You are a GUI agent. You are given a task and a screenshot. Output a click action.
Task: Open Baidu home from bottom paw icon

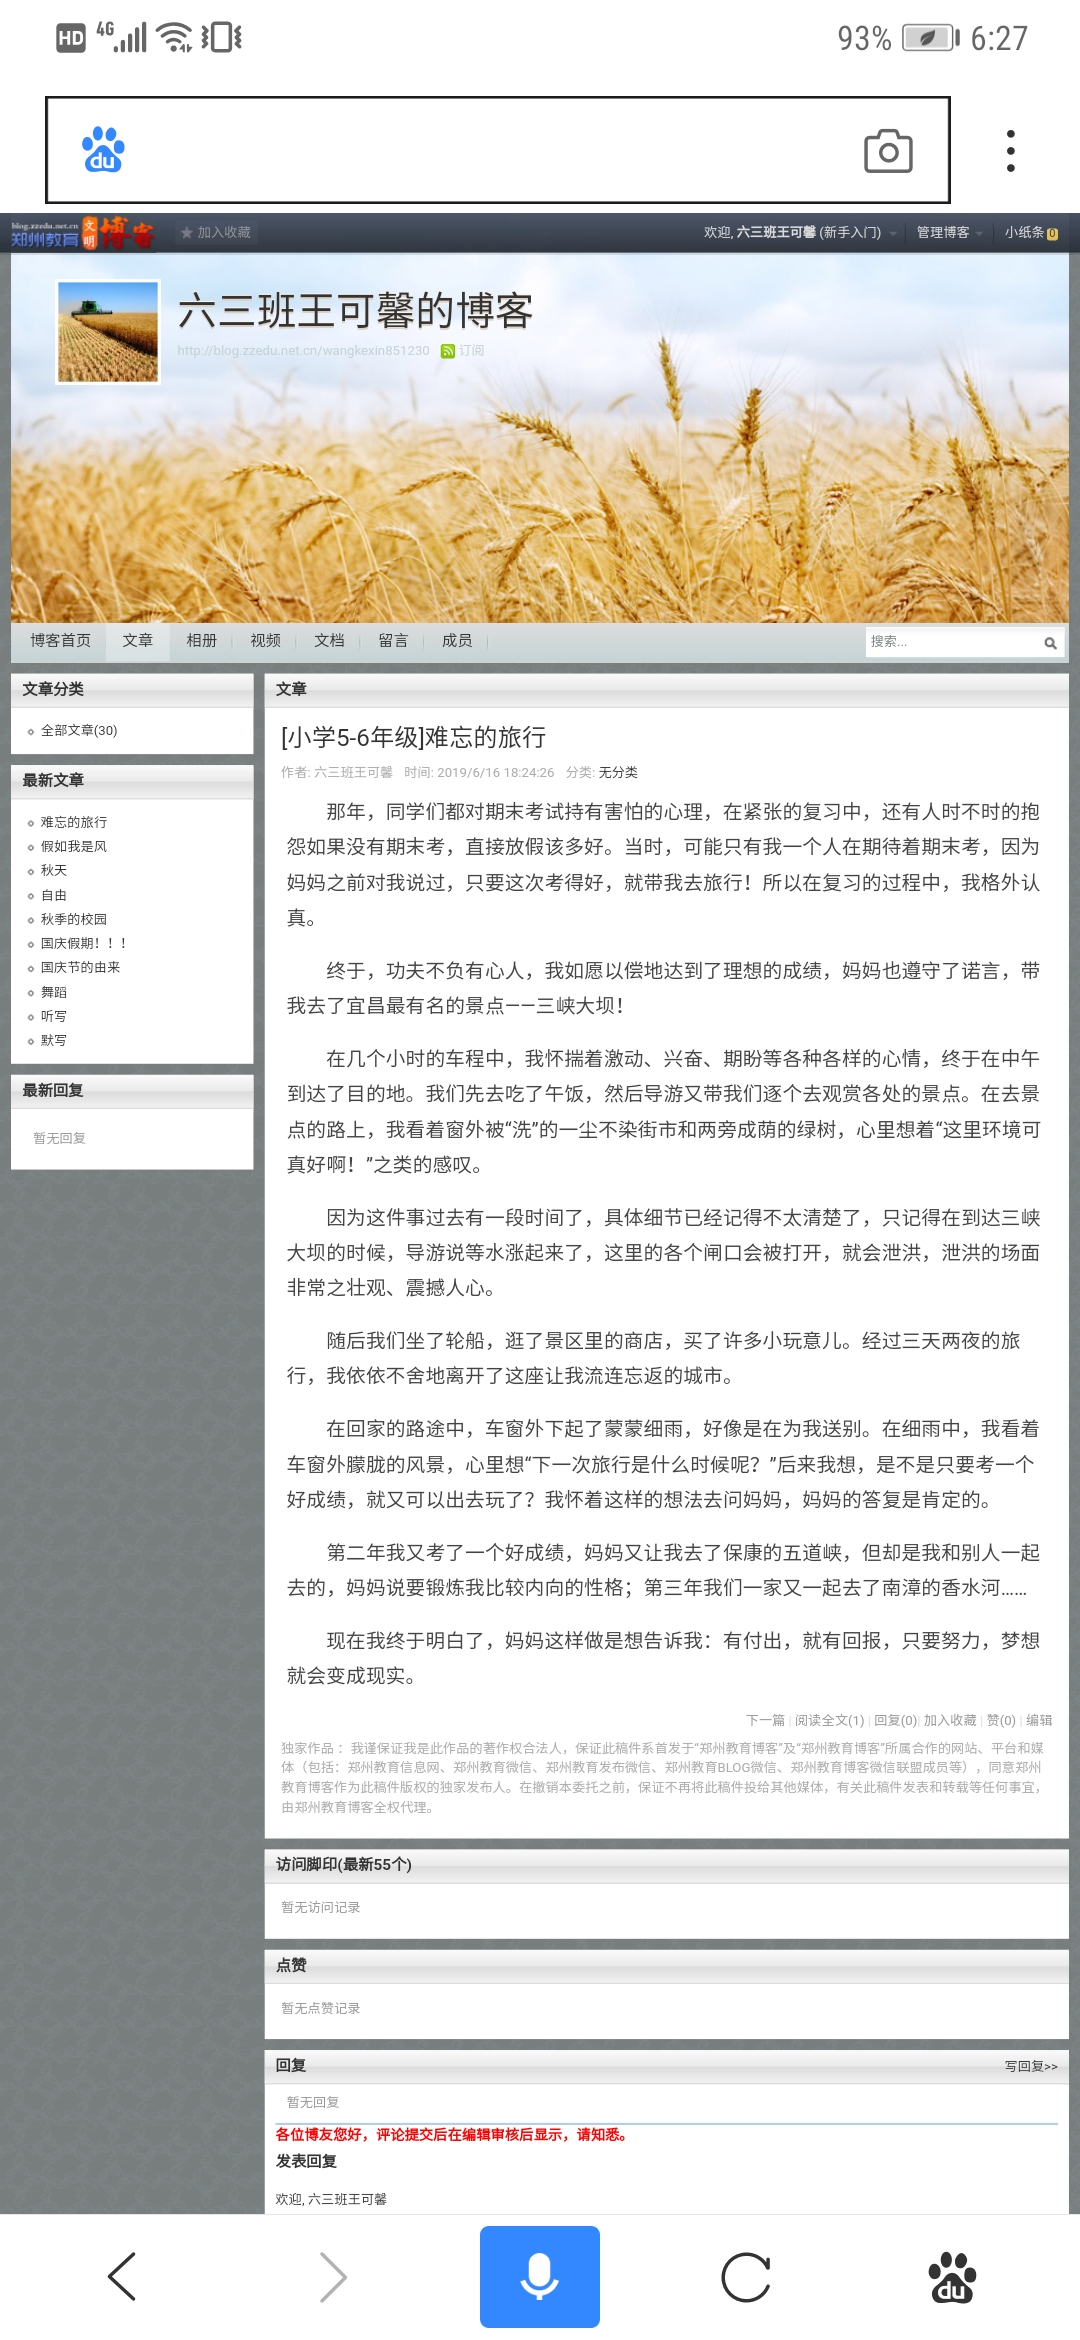point(952,2277)
